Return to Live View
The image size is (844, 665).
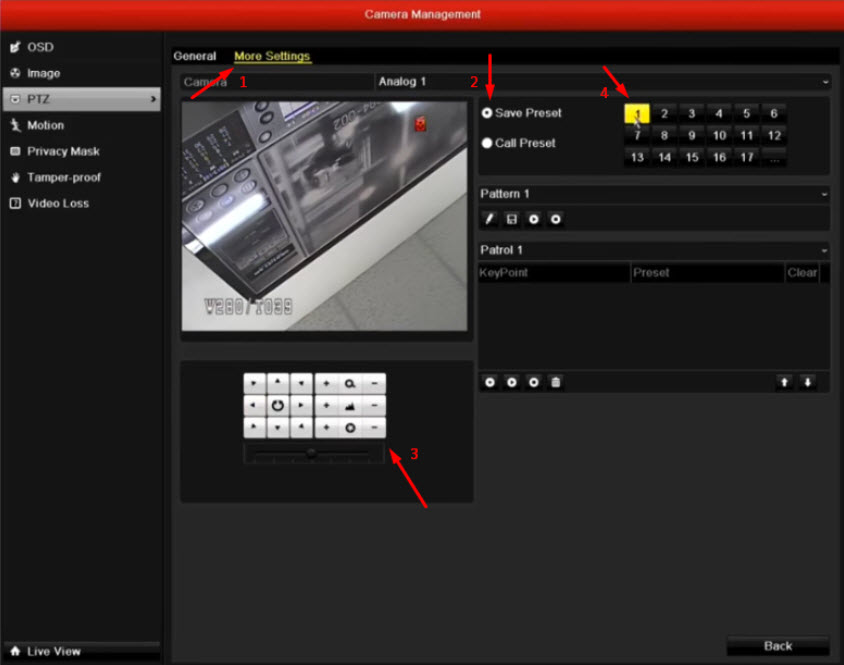point(53,651)
